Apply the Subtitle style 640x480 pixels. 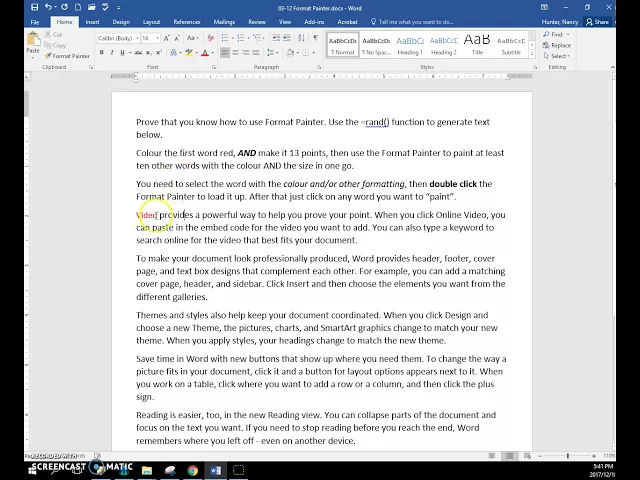pos(511,45)
